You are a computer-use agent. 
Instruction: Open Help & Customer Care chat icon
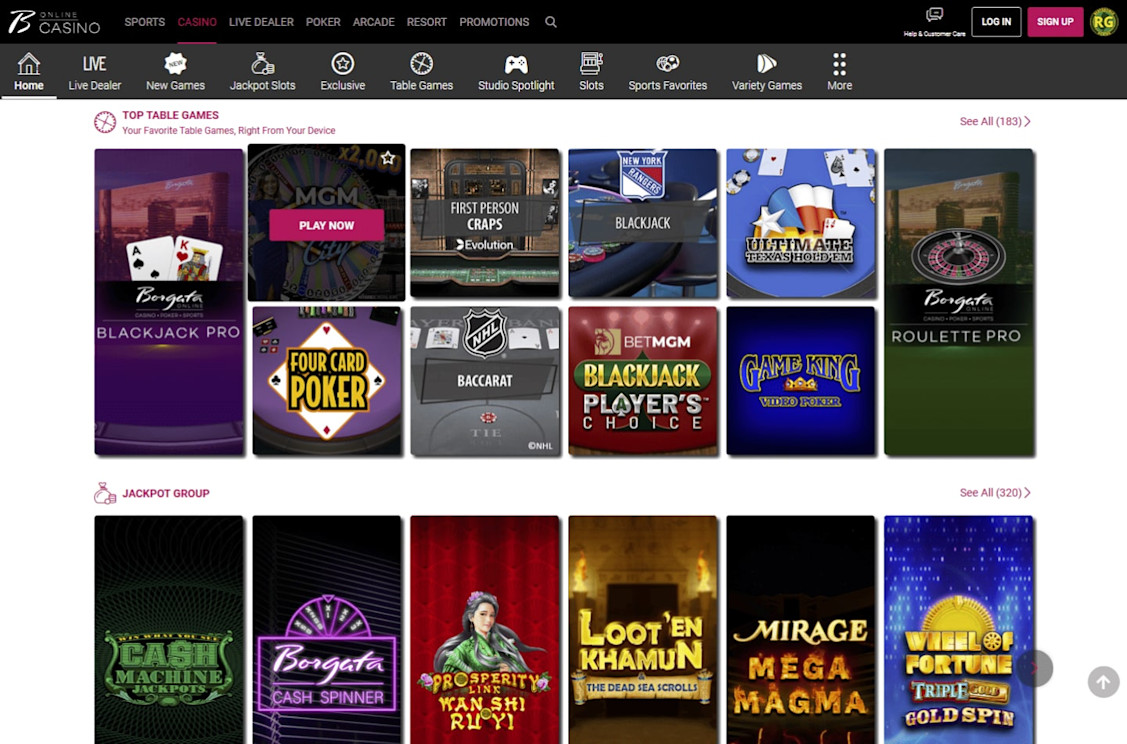click(934, 15)
